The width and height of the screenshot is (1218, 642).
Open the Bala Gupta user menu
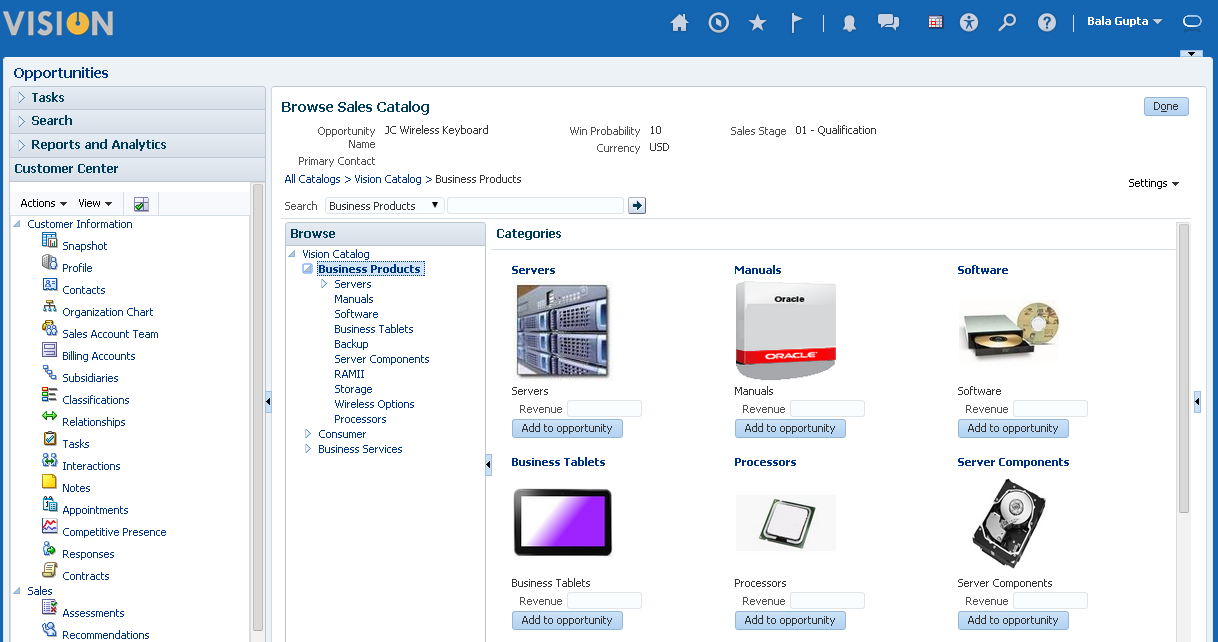(1125, 22)
